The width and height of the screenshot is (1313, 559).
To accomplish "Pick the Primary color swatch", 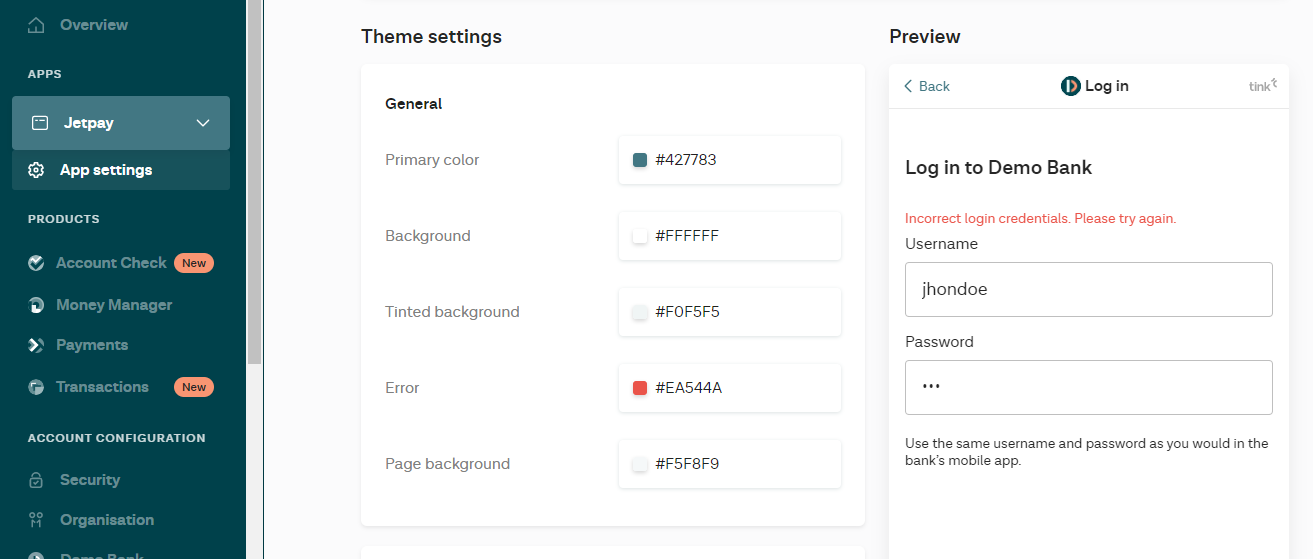I will (x=640, y=160).
